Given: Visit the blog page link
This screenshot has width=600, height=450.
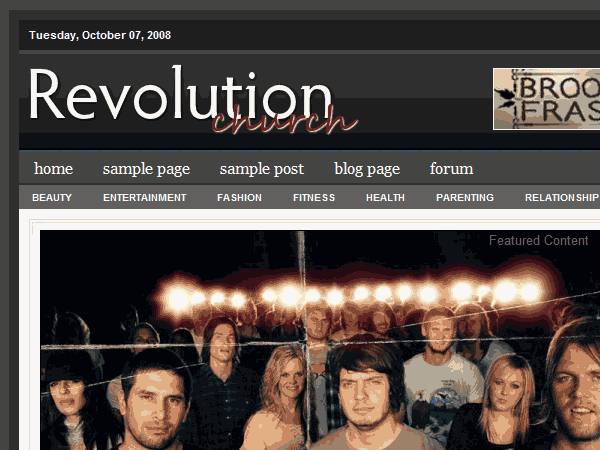Looking at the screenshot, I should (367, 169).
